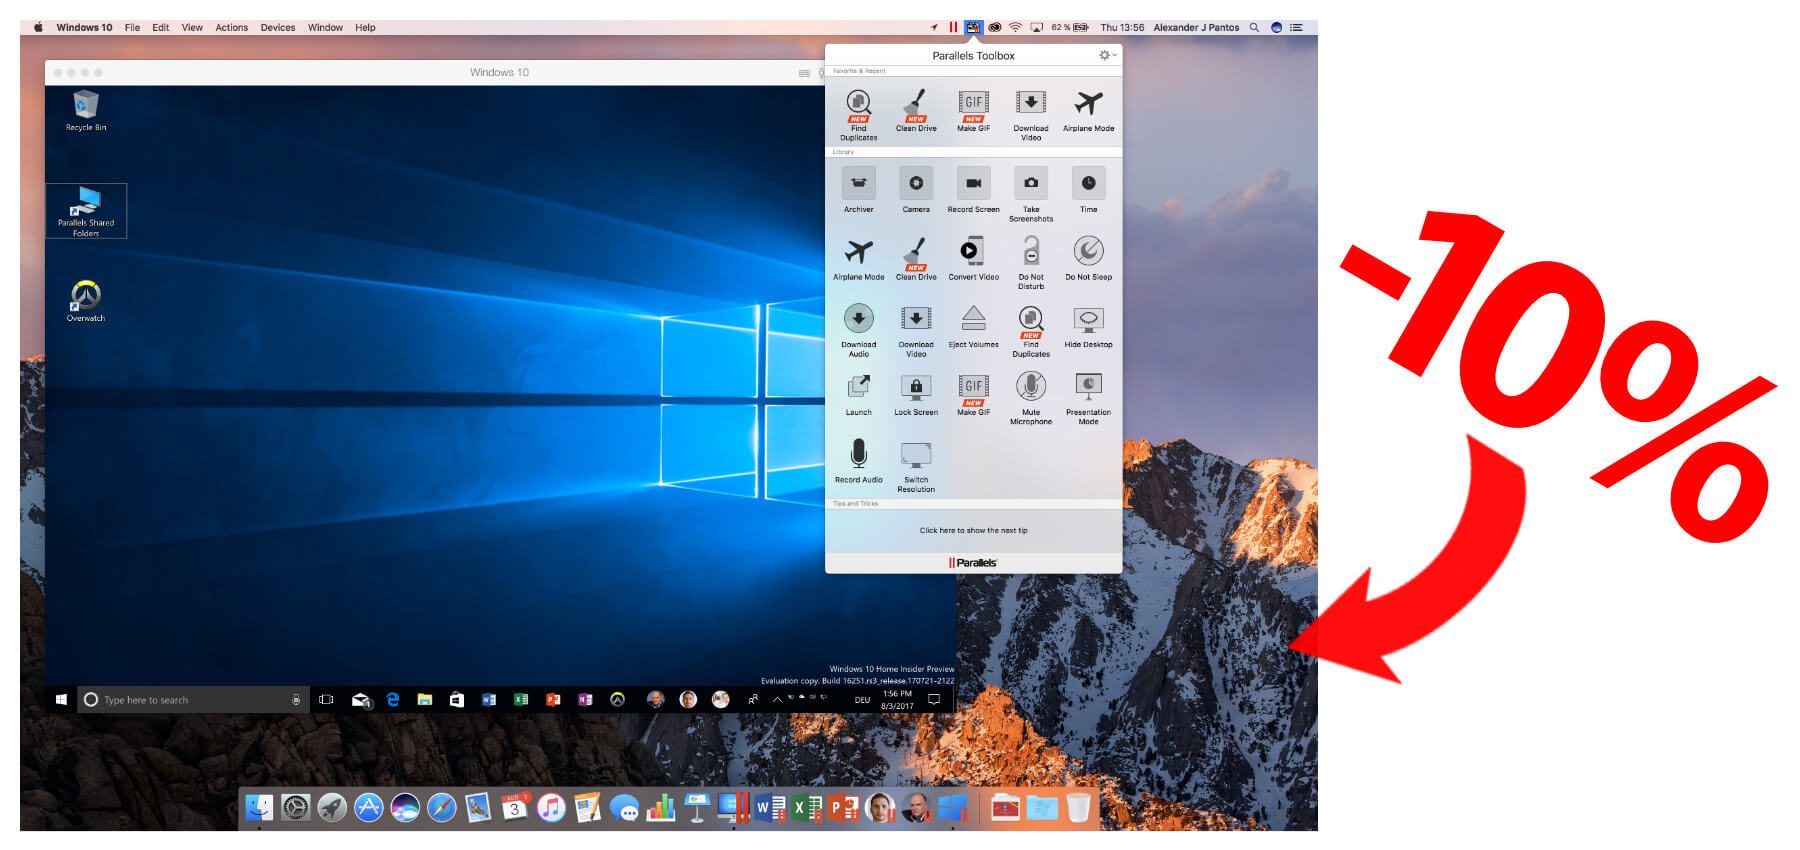The image size is (1800, 850).
Task: Enable Airplane Mode from Library section
Action: click(858, 258)
